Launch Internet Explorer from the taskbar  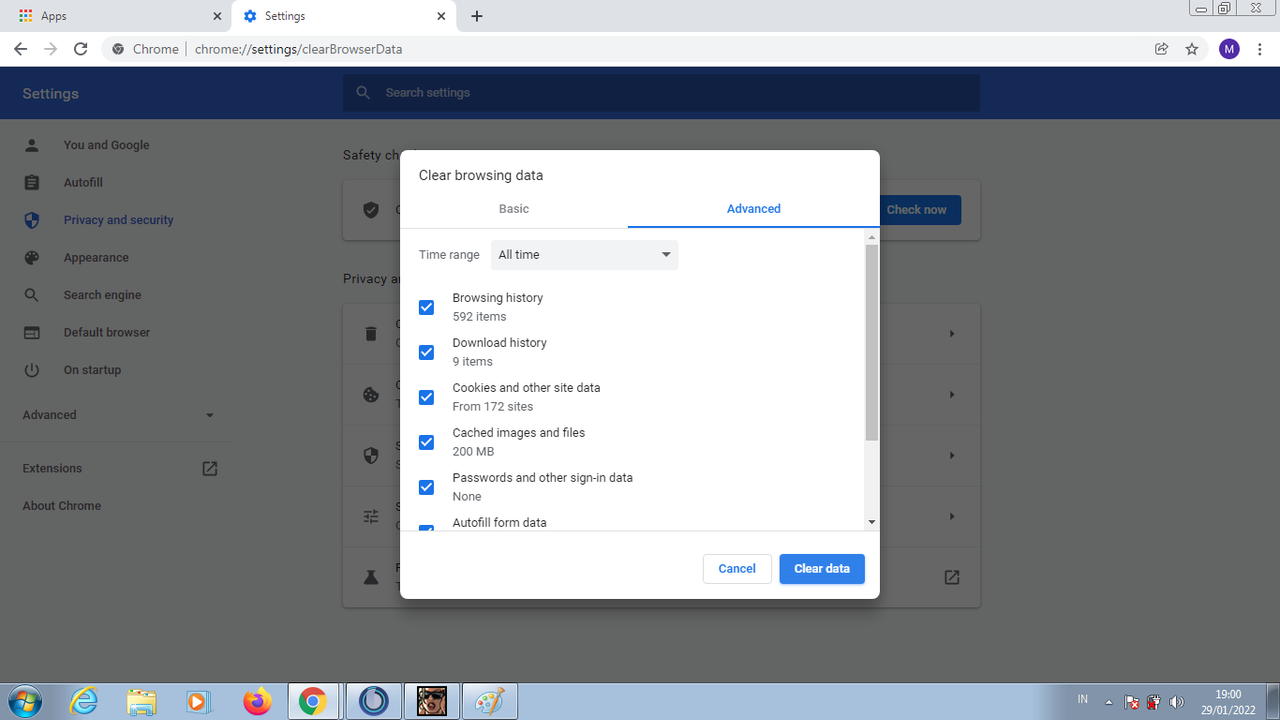[85, 701]
